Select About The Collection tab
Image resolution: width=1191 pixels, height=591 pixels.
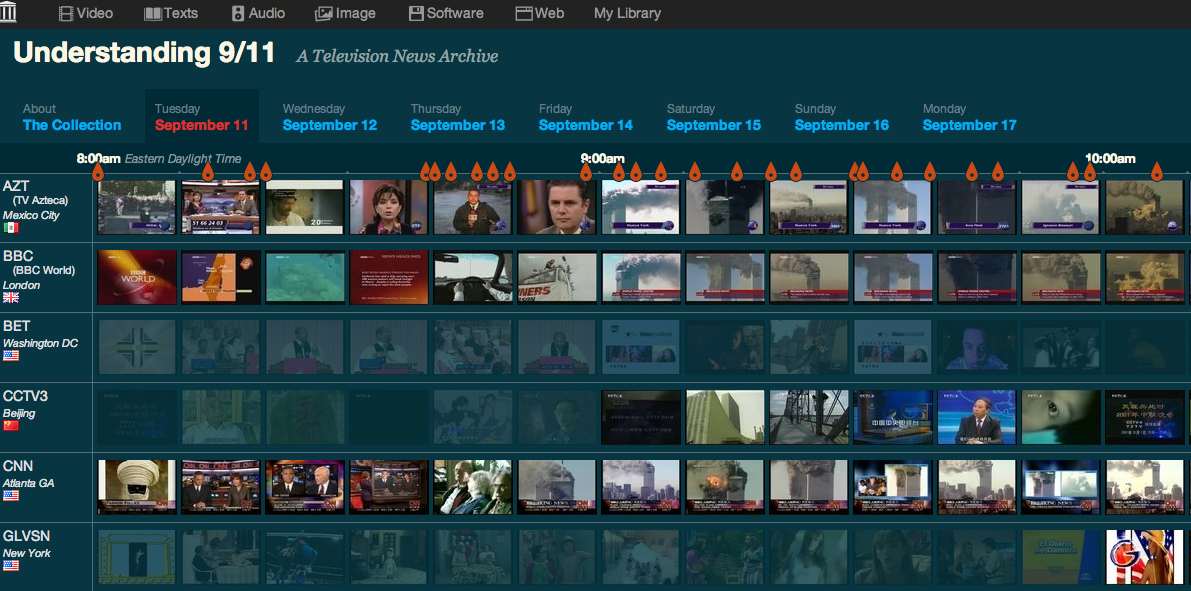[72, 117]
